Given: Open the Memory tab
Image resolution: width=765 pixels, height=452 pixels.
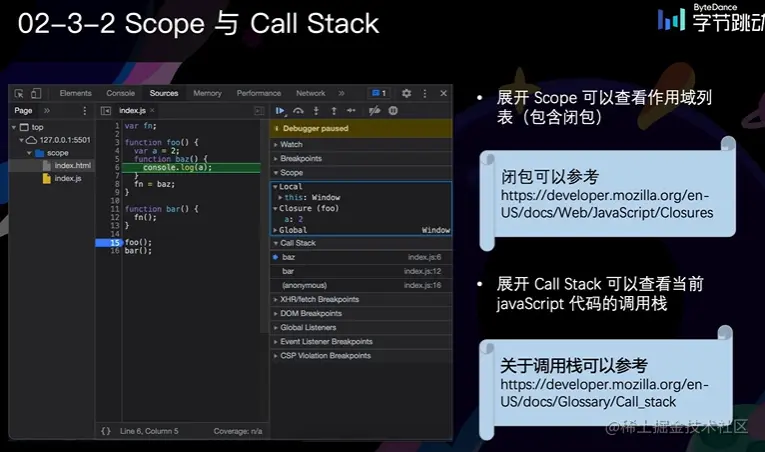Looking at the screenshot, I should (x=207, y=93).
